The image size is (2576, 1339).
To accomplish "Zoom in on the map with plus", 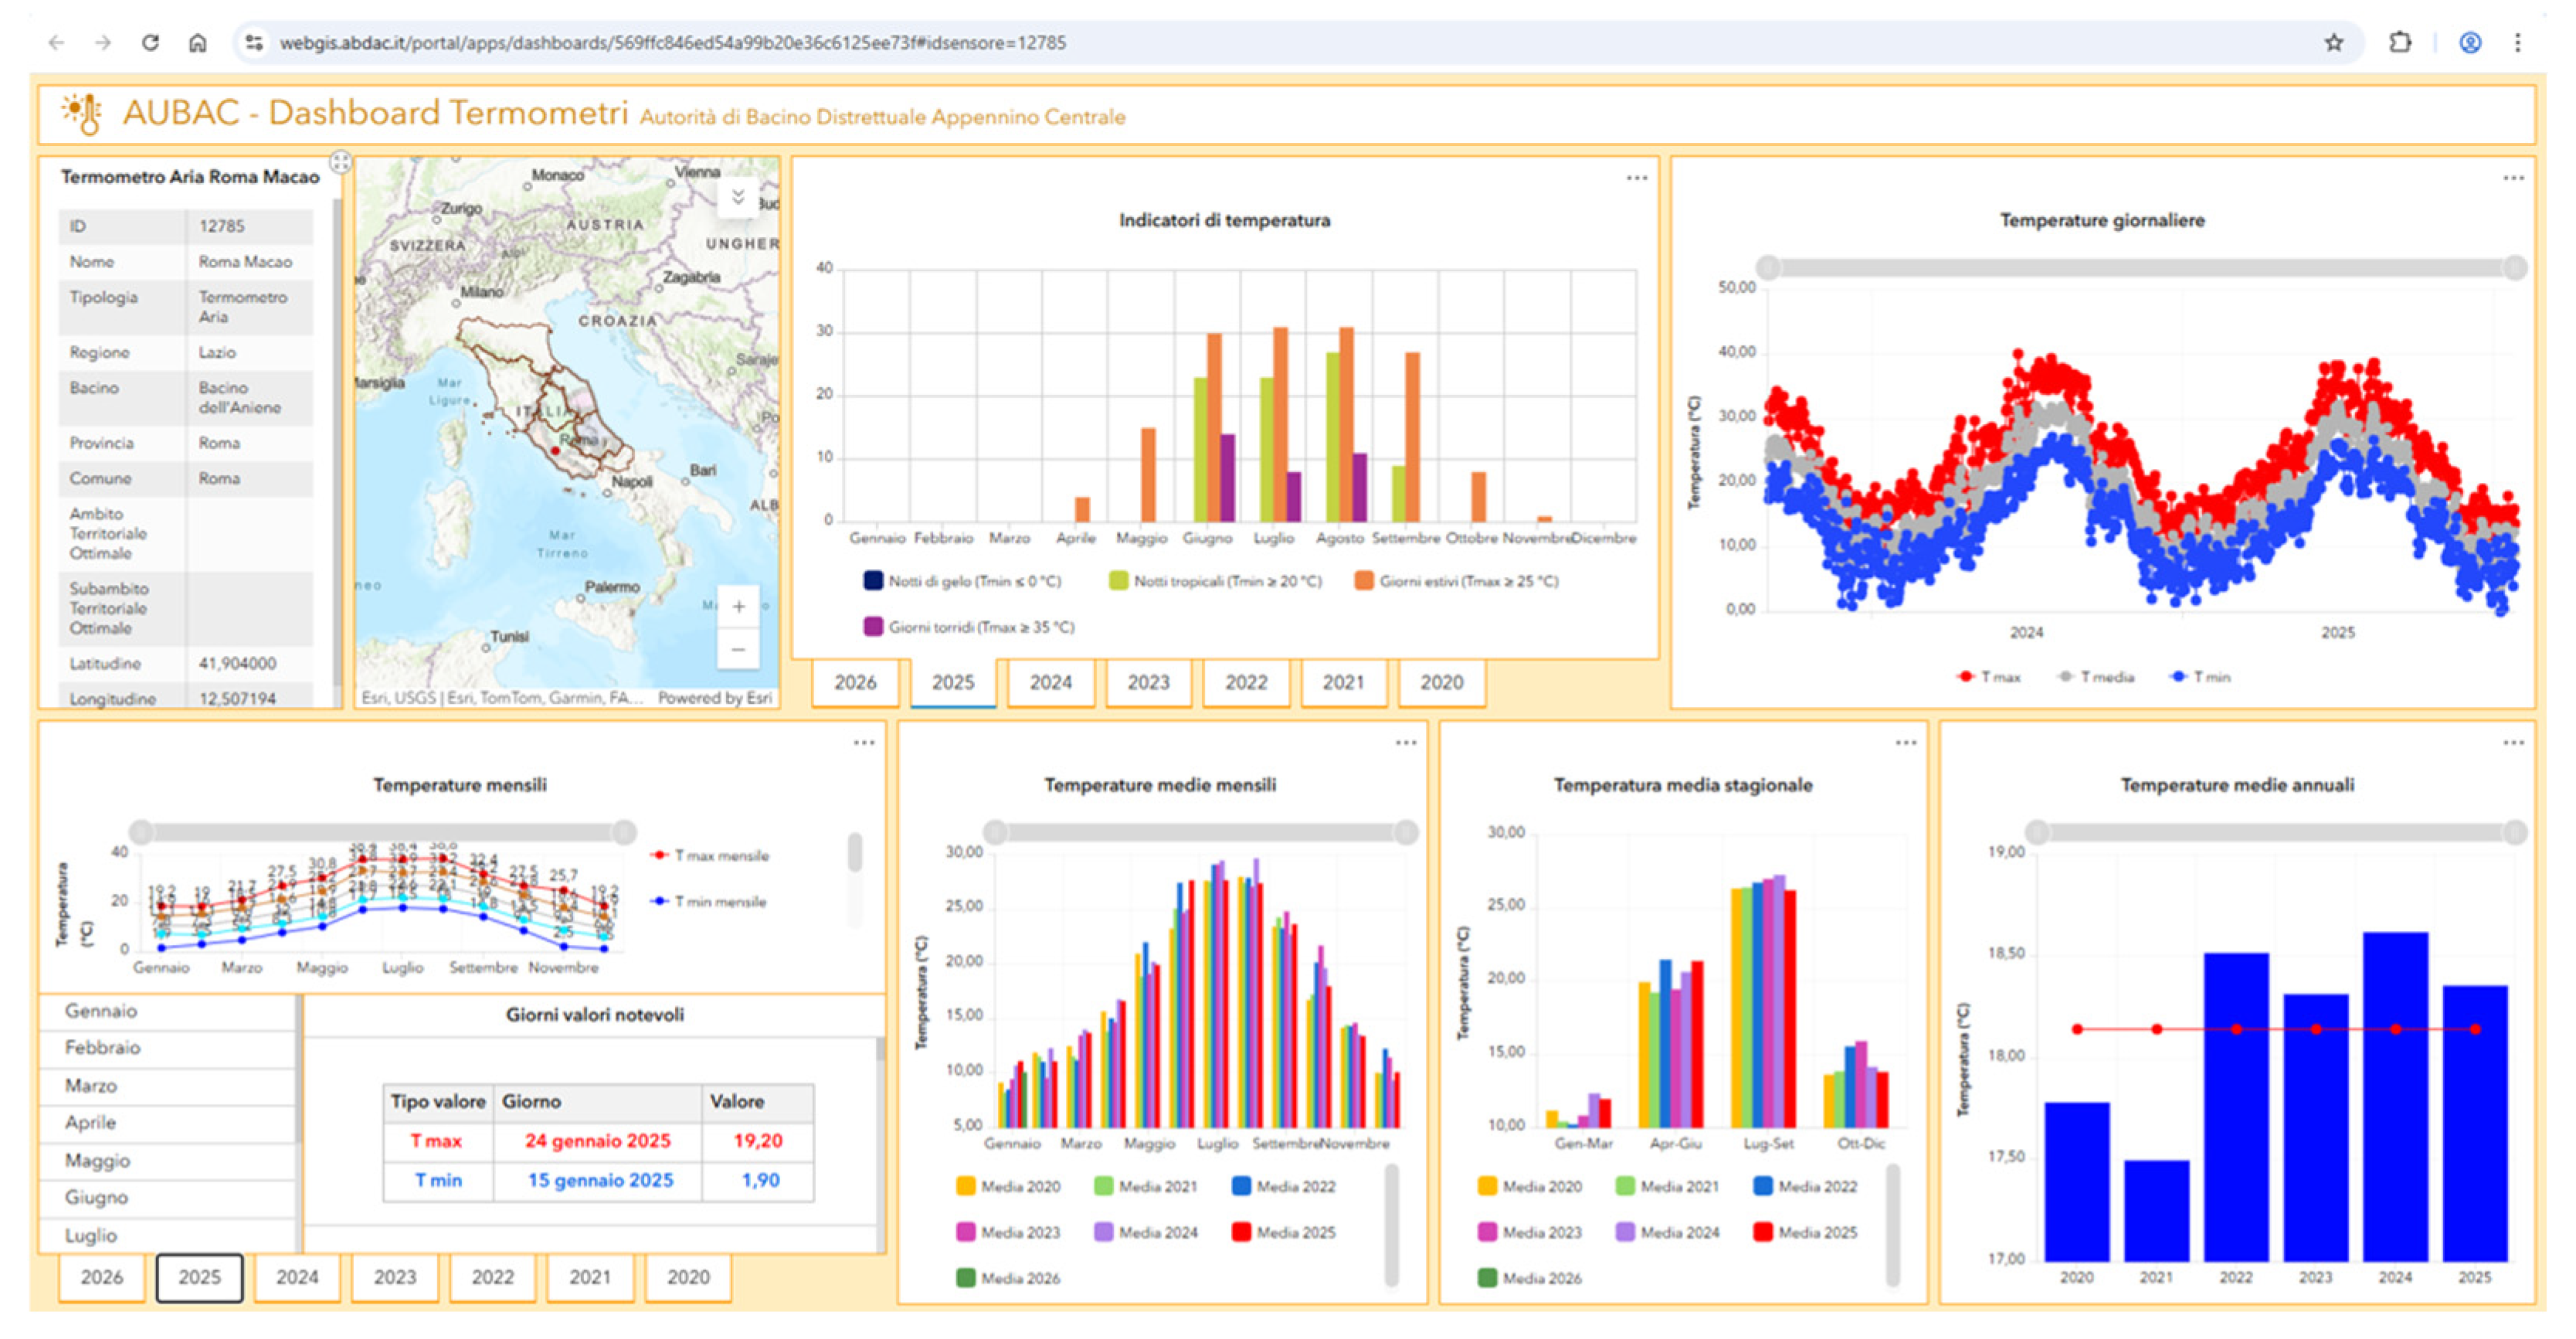I will 738,607.
